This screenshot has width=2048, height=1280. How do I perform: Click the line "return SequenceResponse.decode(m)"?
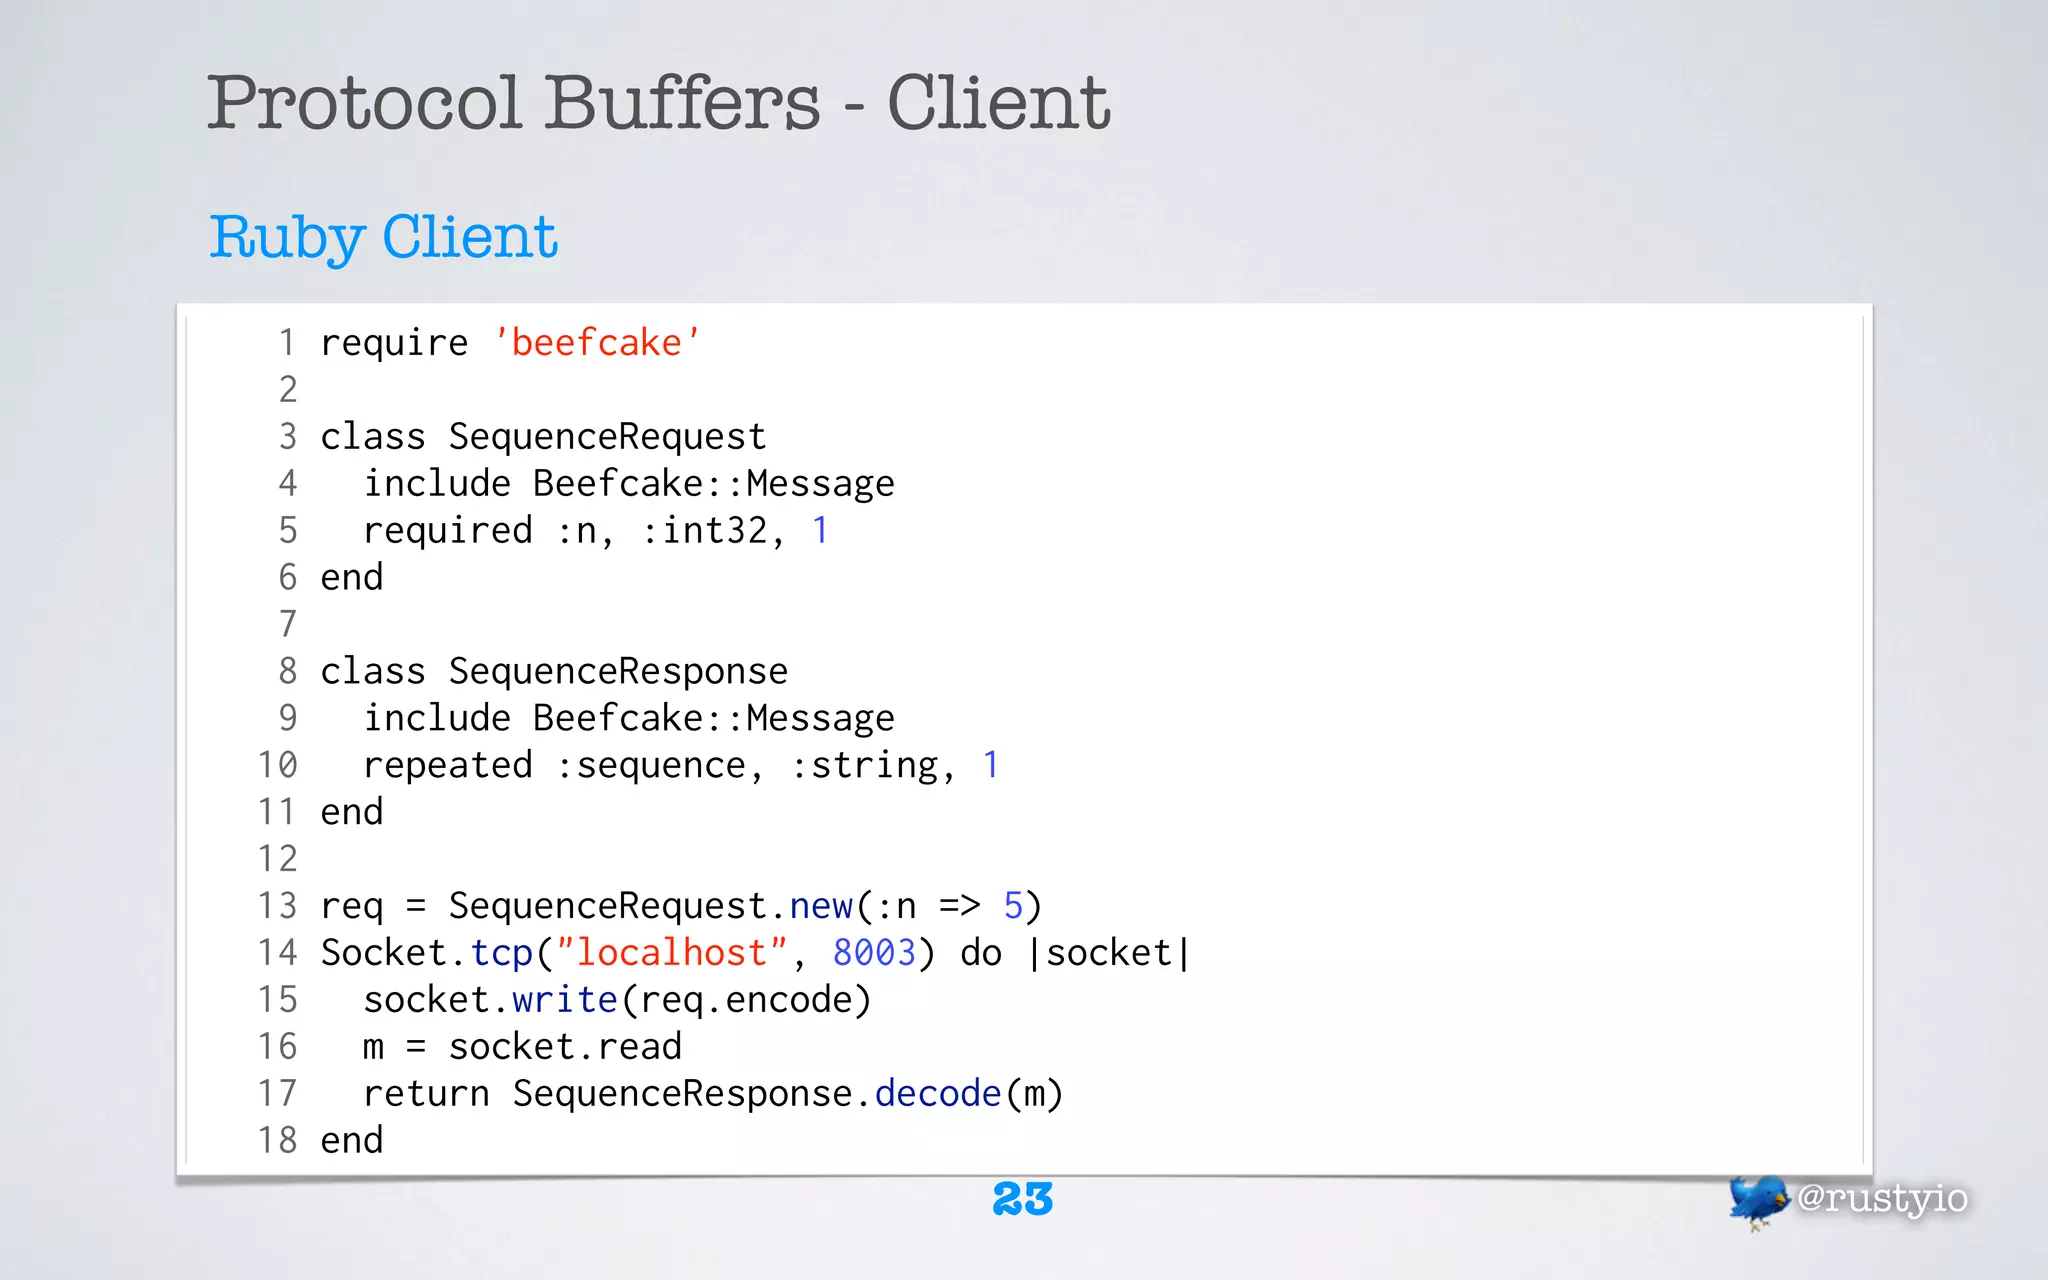(713, 1094)
